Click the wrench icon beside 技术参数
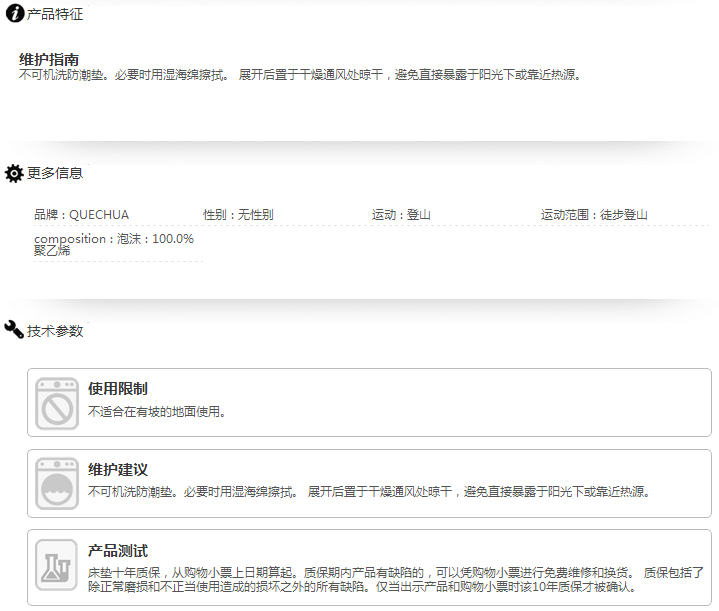Screen dimensions: 719x611 tap(14, 330)
